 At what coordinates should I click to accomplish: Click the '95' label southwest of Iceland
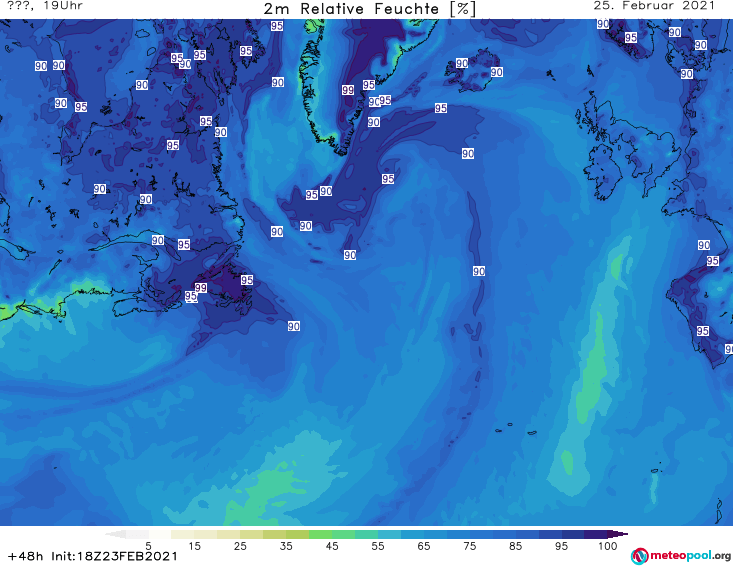tap(440, 108)
